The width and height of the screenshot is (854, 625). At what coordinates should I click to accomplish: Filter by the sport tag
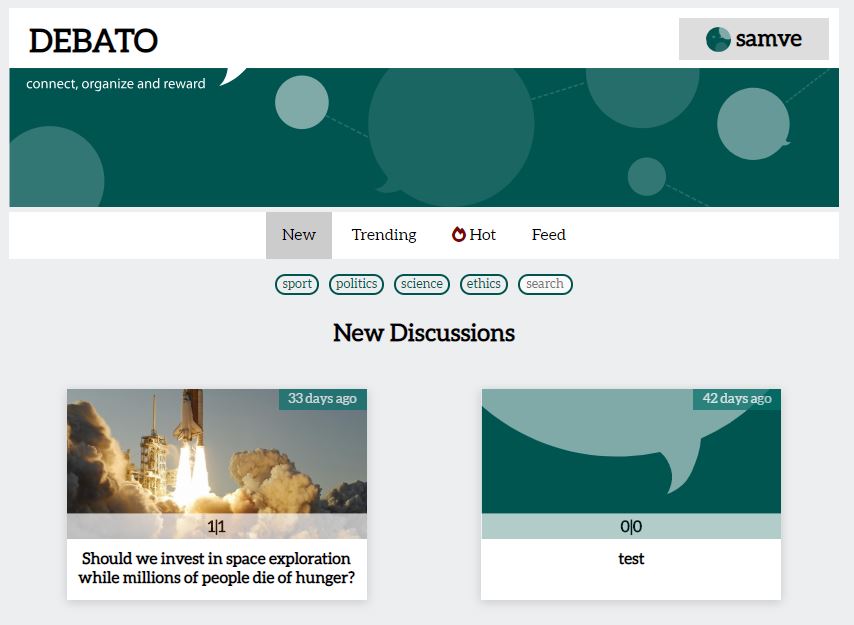point(297,284)
